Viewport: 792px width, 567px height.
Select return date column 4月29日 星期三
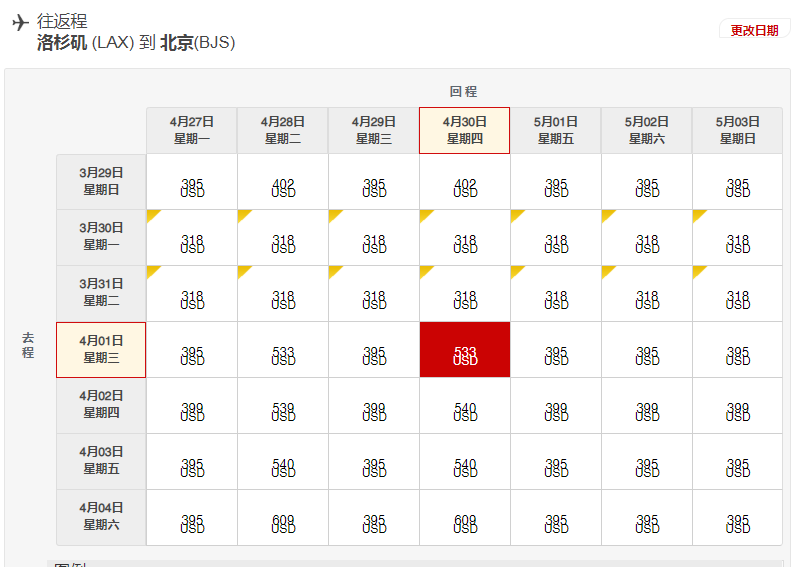tap(374, 130)
